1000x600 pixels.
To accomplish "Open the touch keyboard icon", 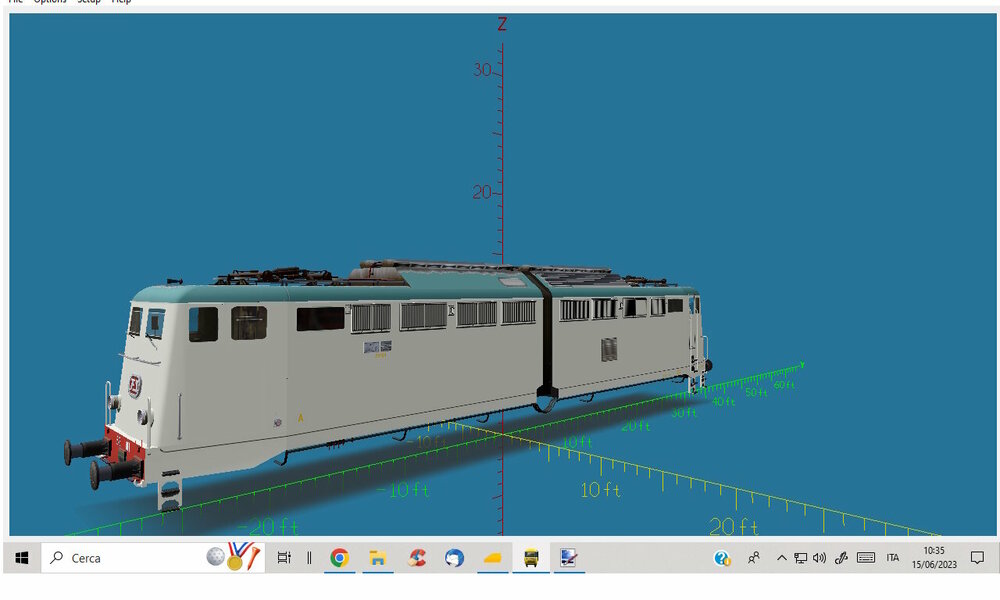I will click(x=865, y=558).
